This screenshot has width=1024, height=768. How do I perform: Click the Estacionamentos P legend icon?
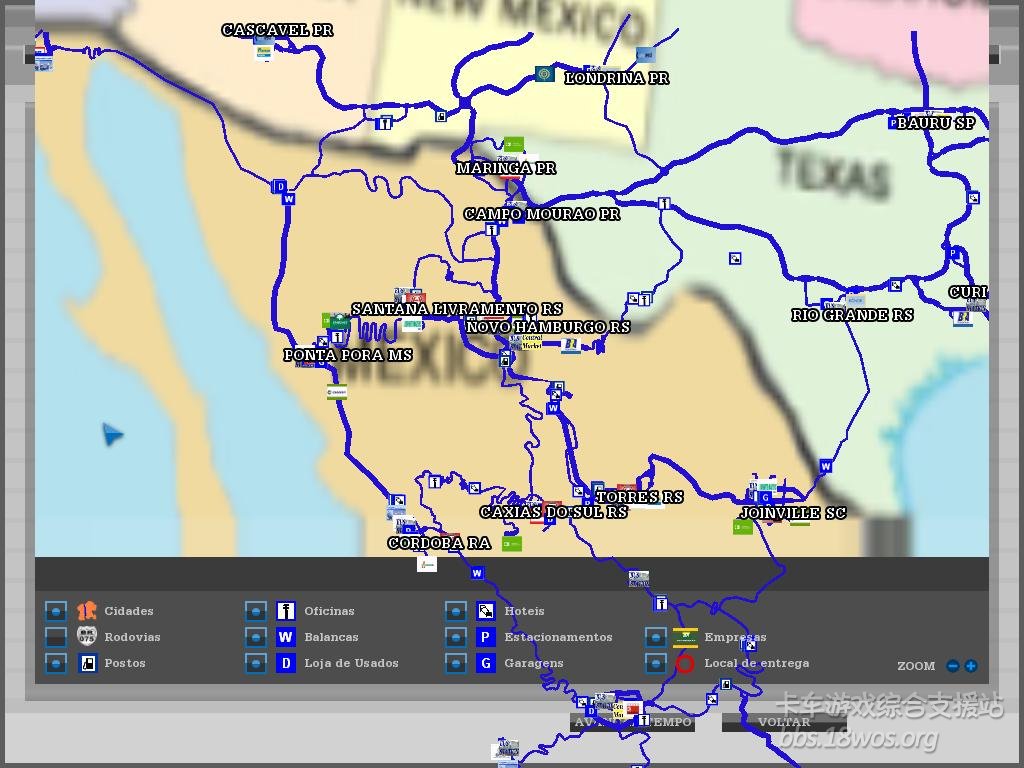click(486, 637)
